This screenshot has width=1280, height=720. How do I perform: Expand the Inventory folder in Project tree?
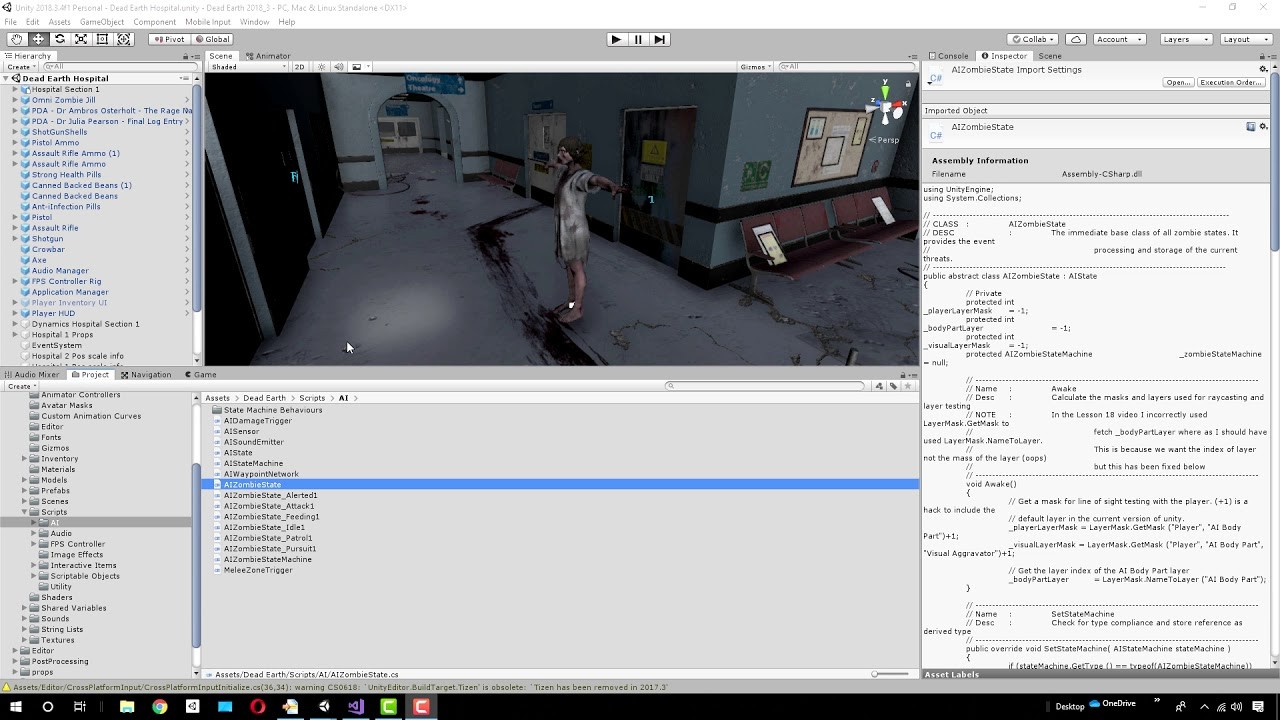(25, 459)
